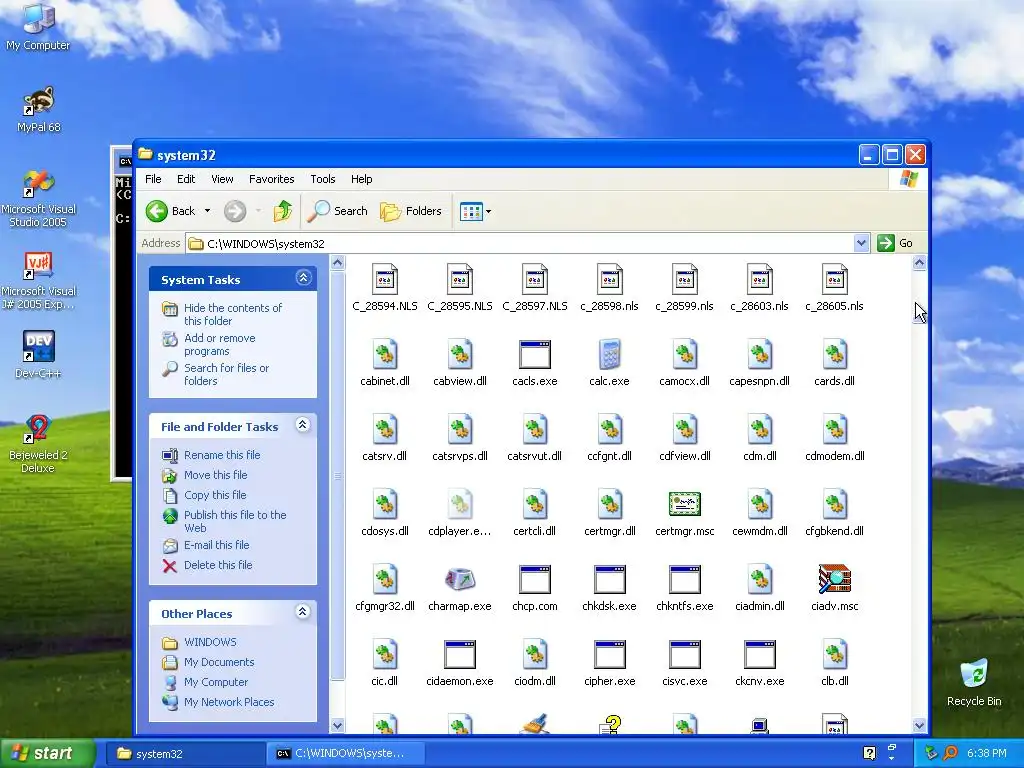Open the Address bar dropdown list
This screenshot has width=1024, height=768.
(x=861, y=243)
